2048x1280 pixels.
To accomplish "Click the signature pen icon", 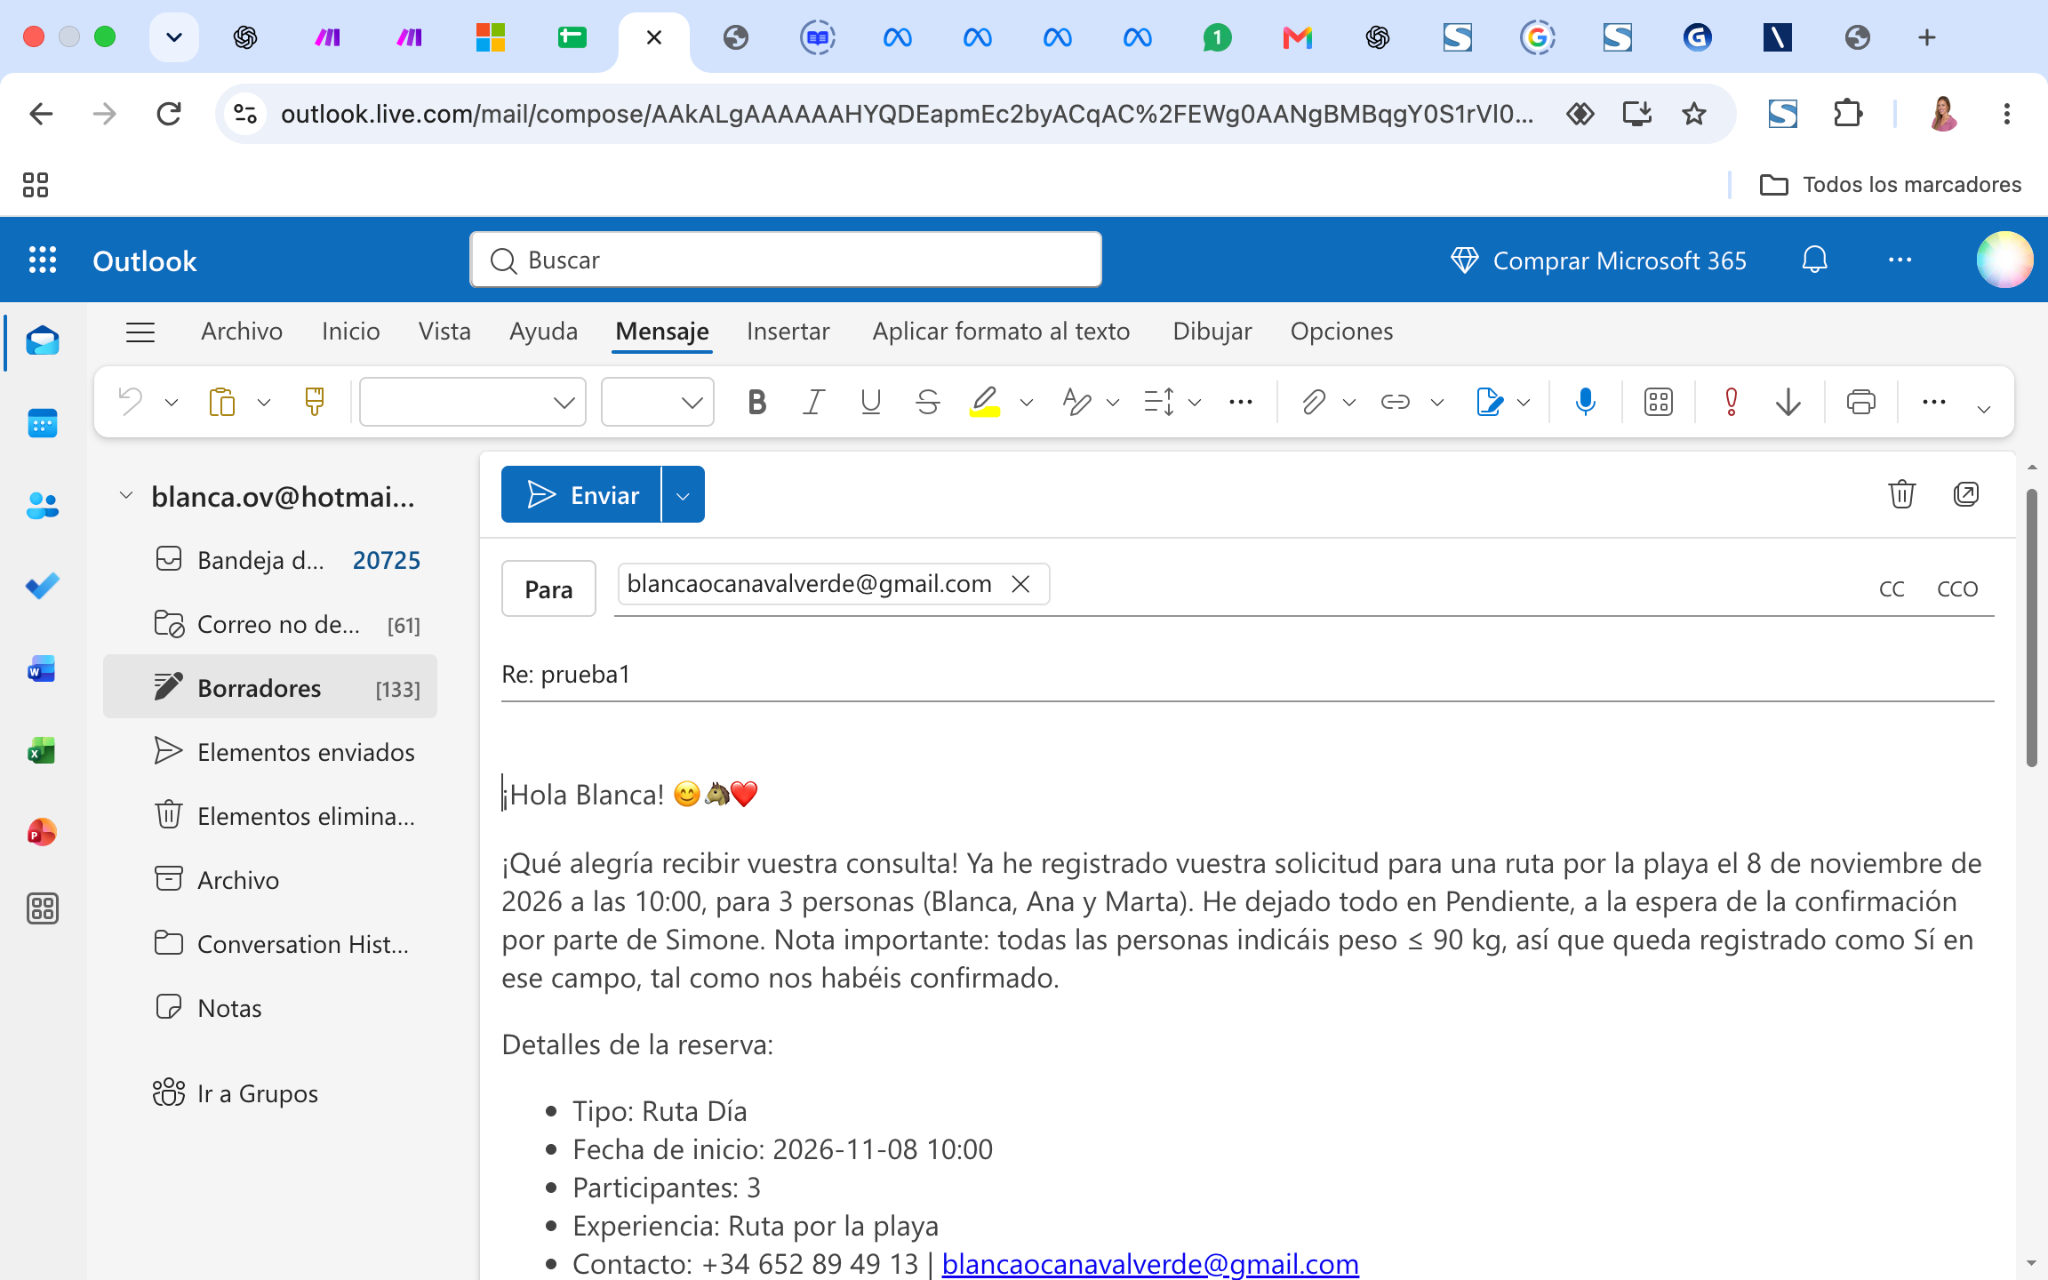I will [x=1489, y=402].
